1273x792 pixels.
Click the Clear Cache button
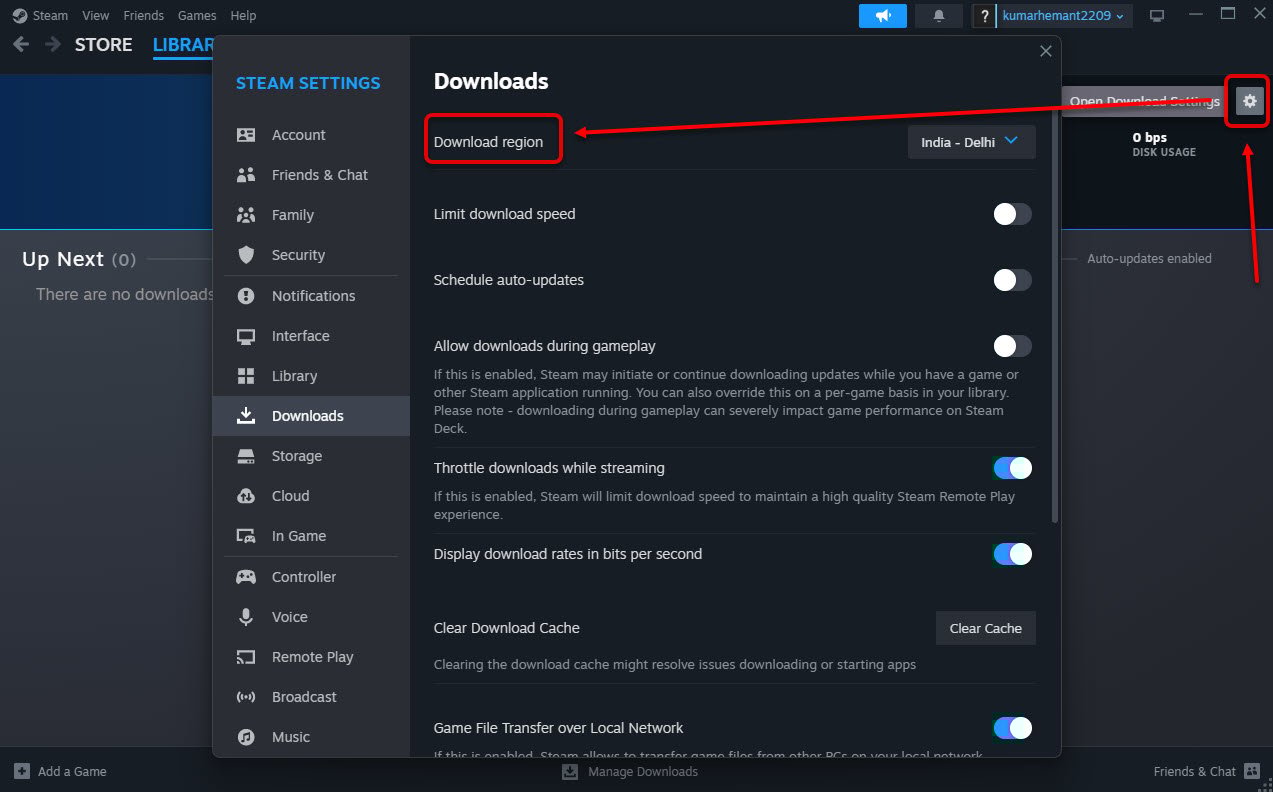pos(985,628)
